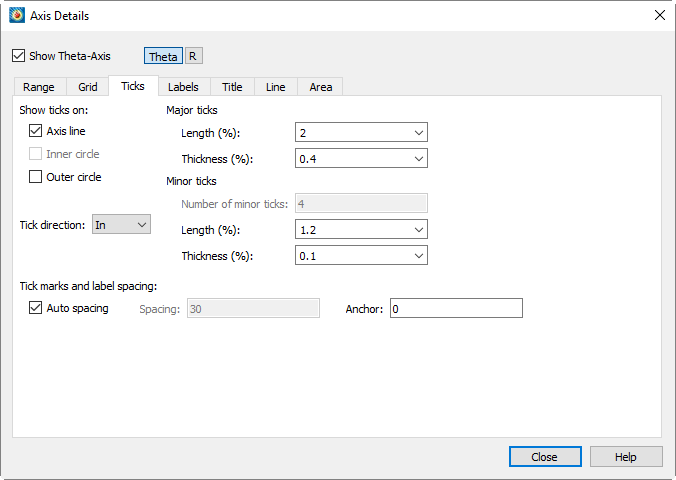Close the Axis Details dialog with X

coord(659,15)
